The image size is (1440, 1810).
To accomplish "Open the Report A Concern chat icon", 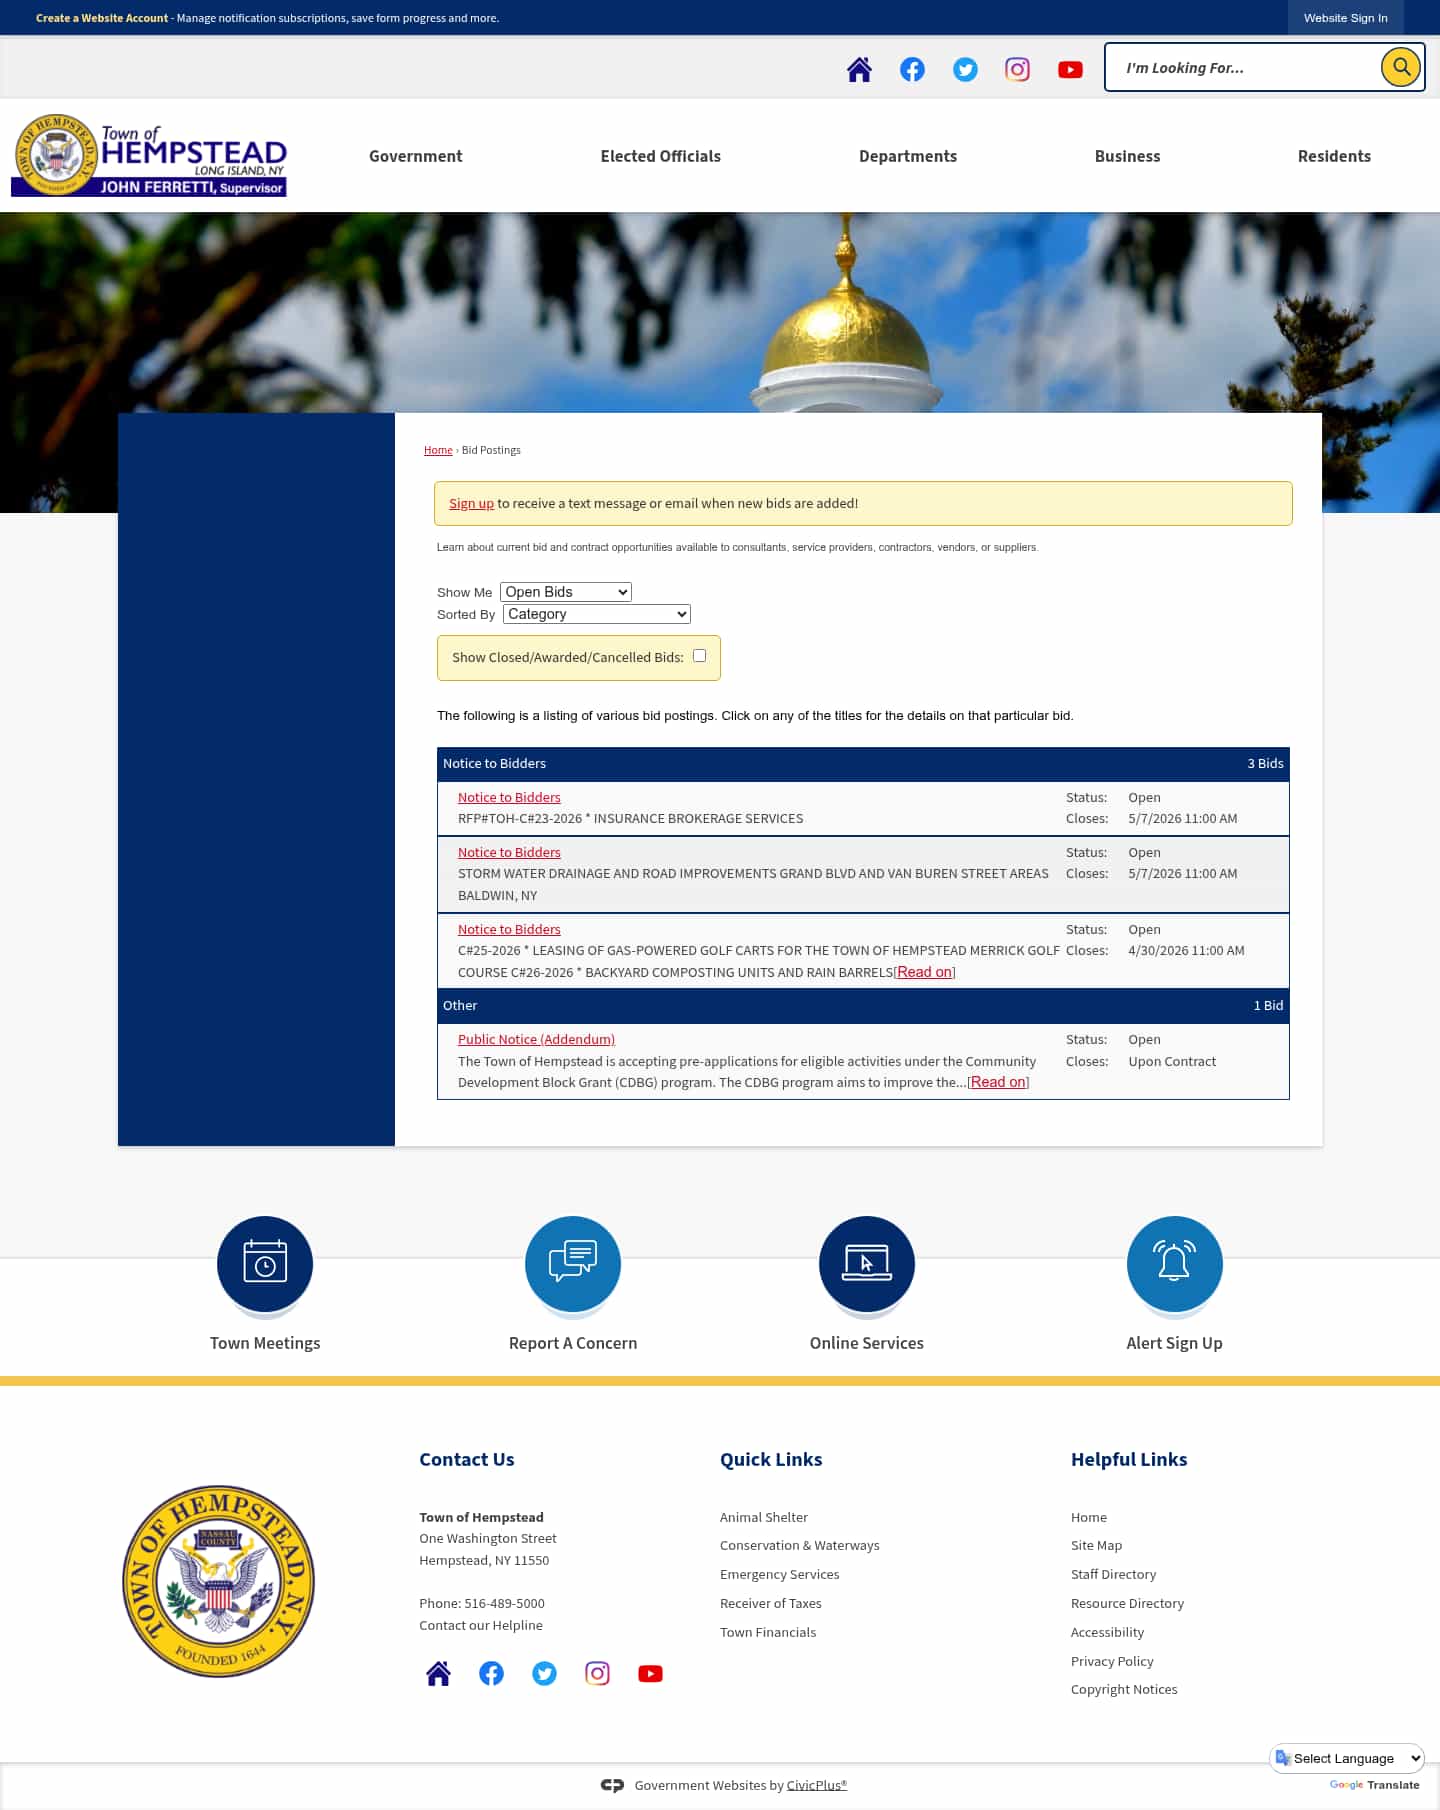I will 573,1263.
